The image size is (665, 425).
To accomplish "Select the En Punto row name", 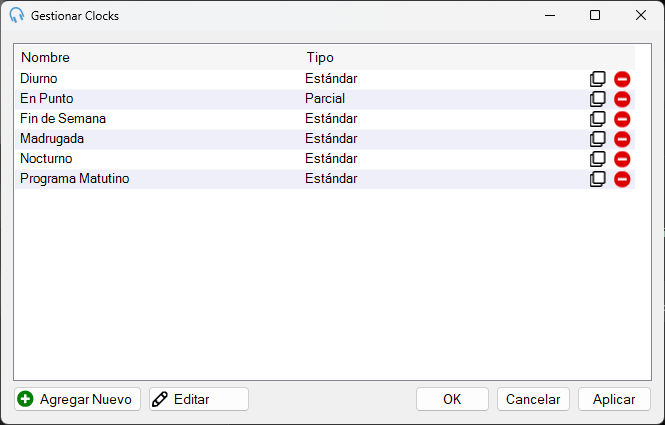I will (x=47, y=98).
